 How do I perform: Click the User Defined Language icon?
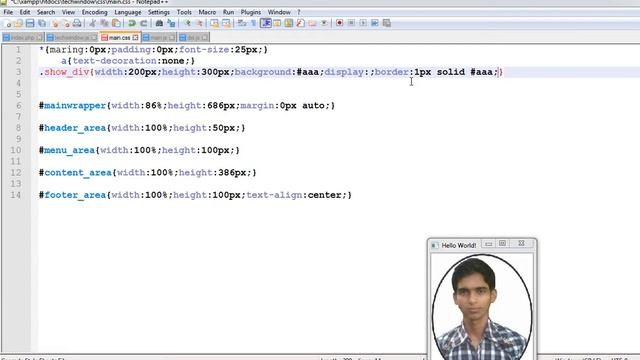(277, 23)
